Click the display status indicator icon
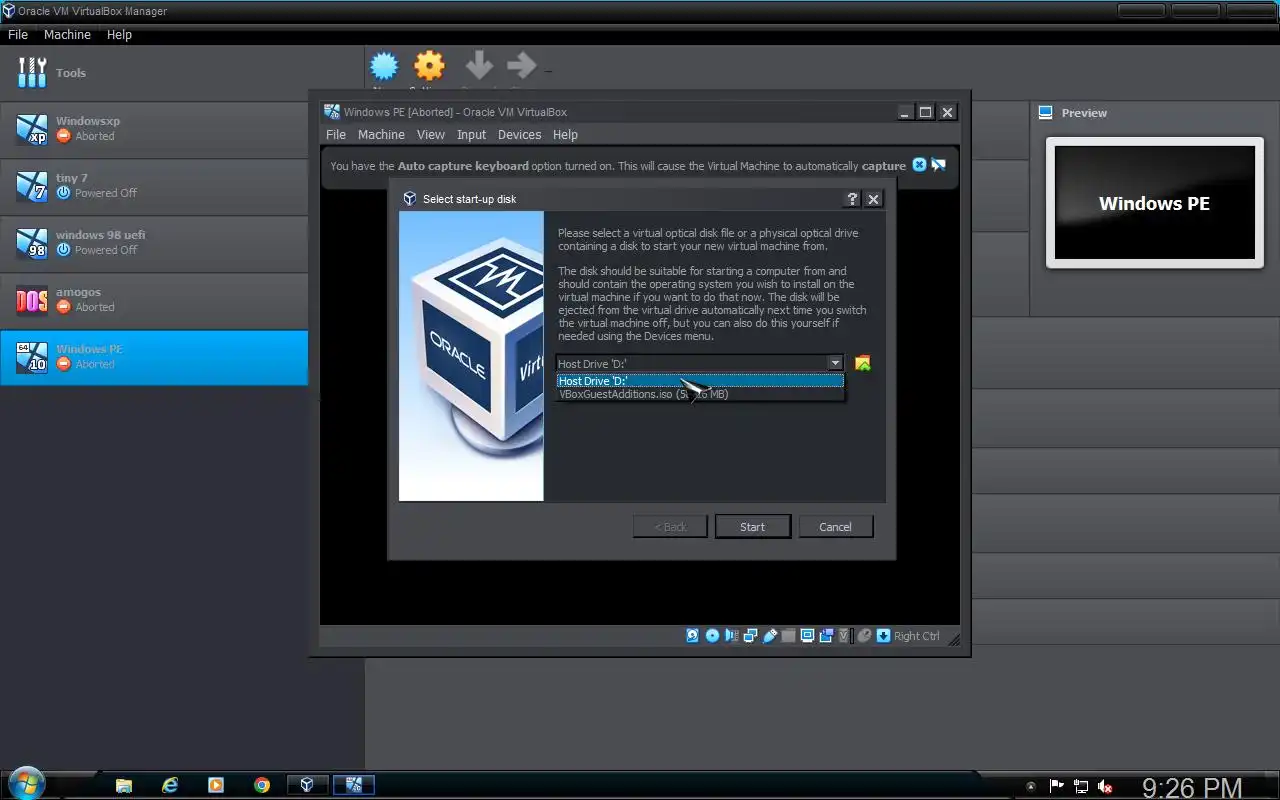 tap(807, 635)
